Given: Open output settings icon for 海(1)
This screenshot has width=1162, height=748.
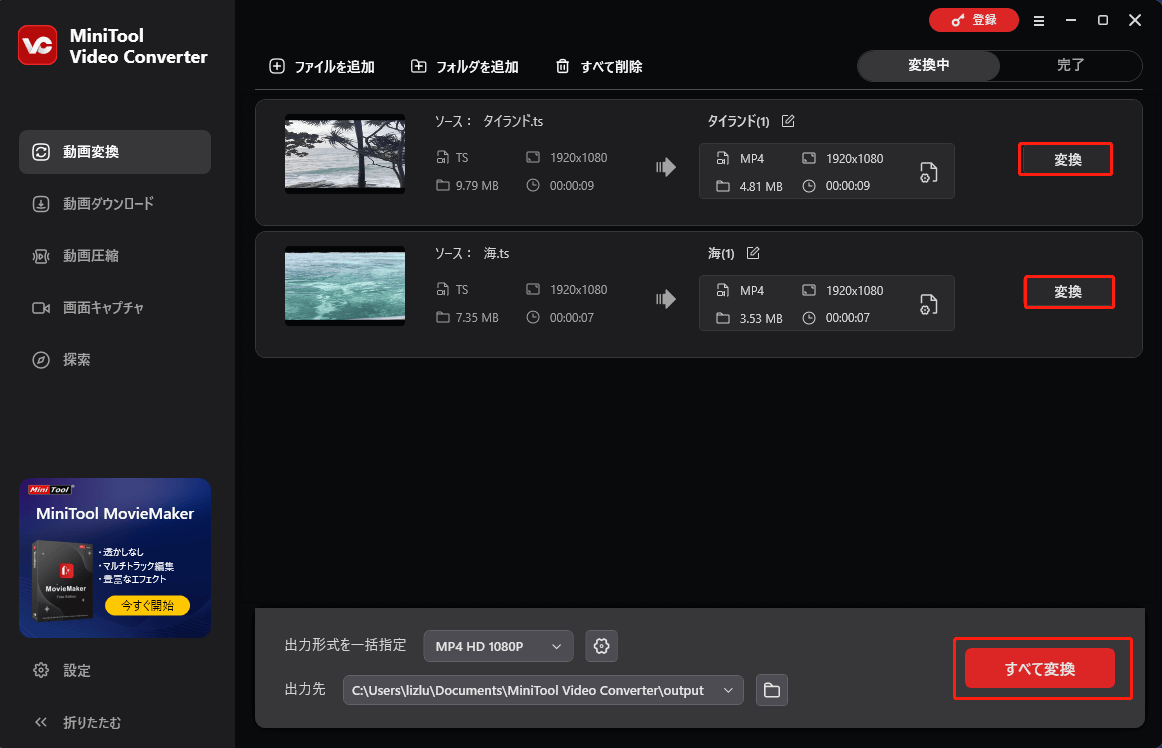Looking at the screenshot, I should click(x=929, y=304).
